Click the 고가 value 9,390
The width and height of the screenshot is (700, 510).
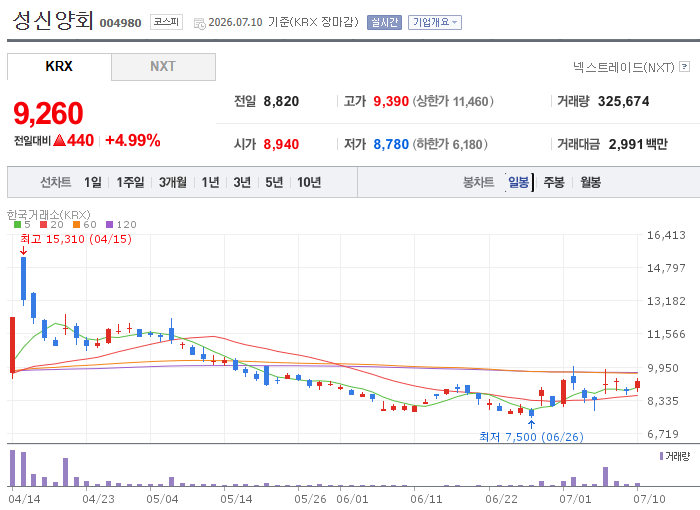pos(391,101)
